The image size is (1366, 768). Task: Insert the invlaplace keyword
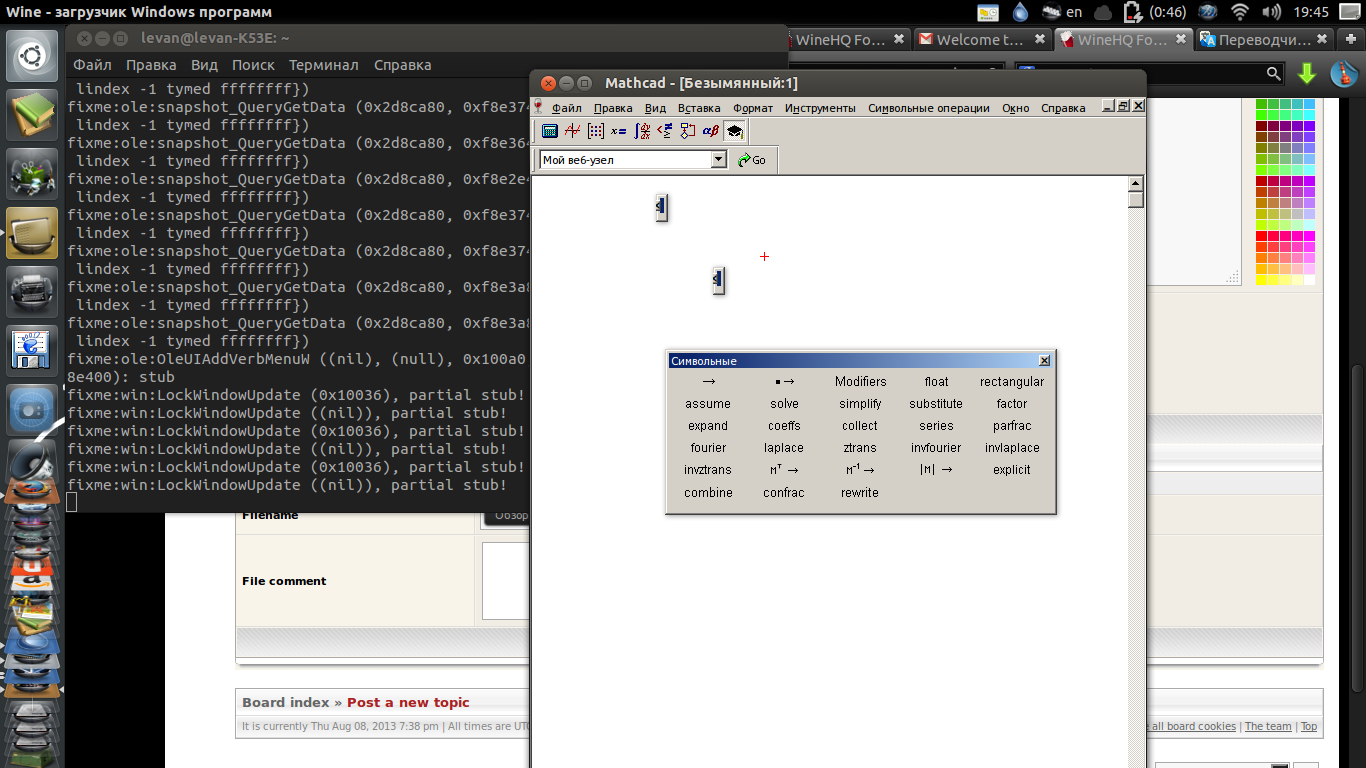pyautogui.click(x=1012, y=448)
